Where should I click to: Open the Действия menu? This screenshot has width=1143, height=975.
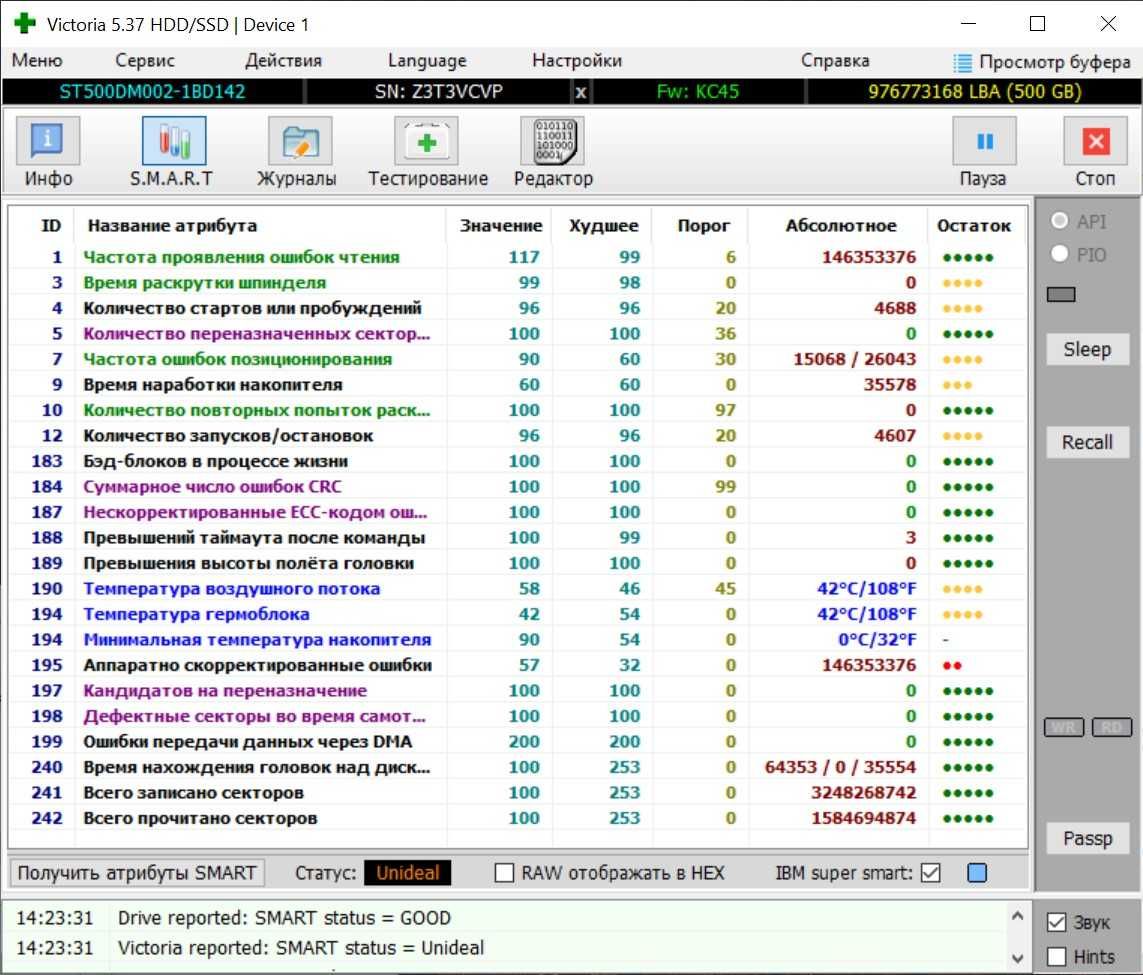pyautogui.click(x=283, y=60)
